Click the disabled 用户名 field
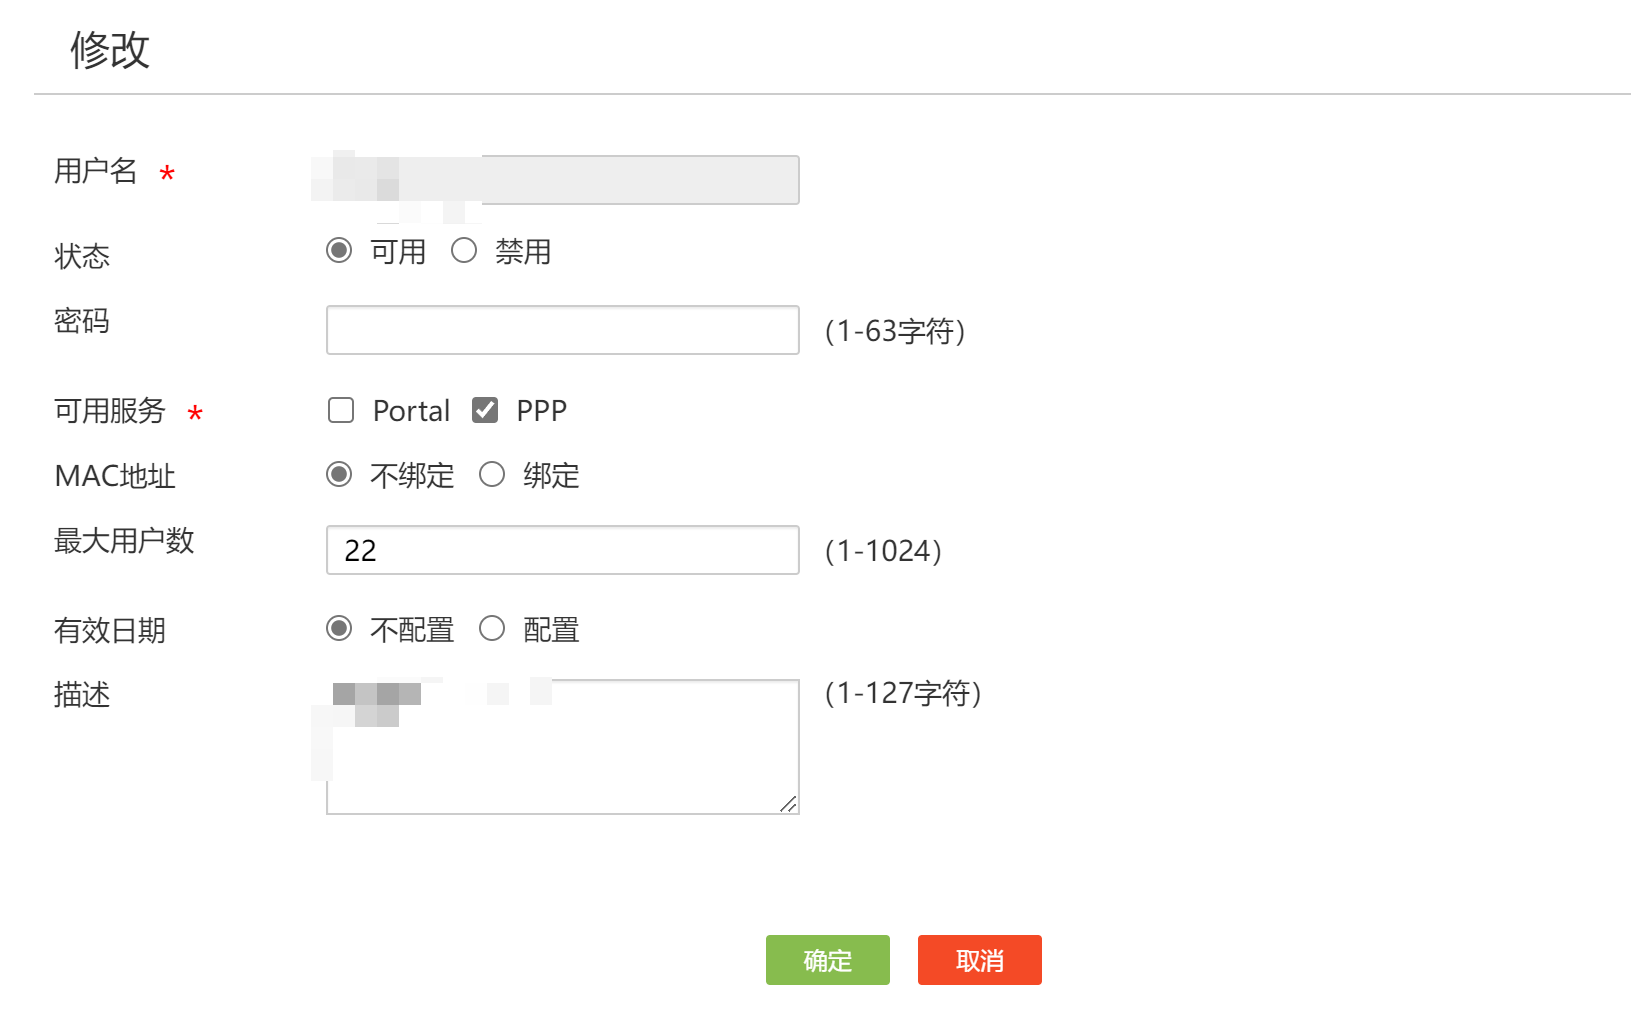The width and height of the screenshot is (1631, 1014). pyautogui.click(x=640, y=180)
